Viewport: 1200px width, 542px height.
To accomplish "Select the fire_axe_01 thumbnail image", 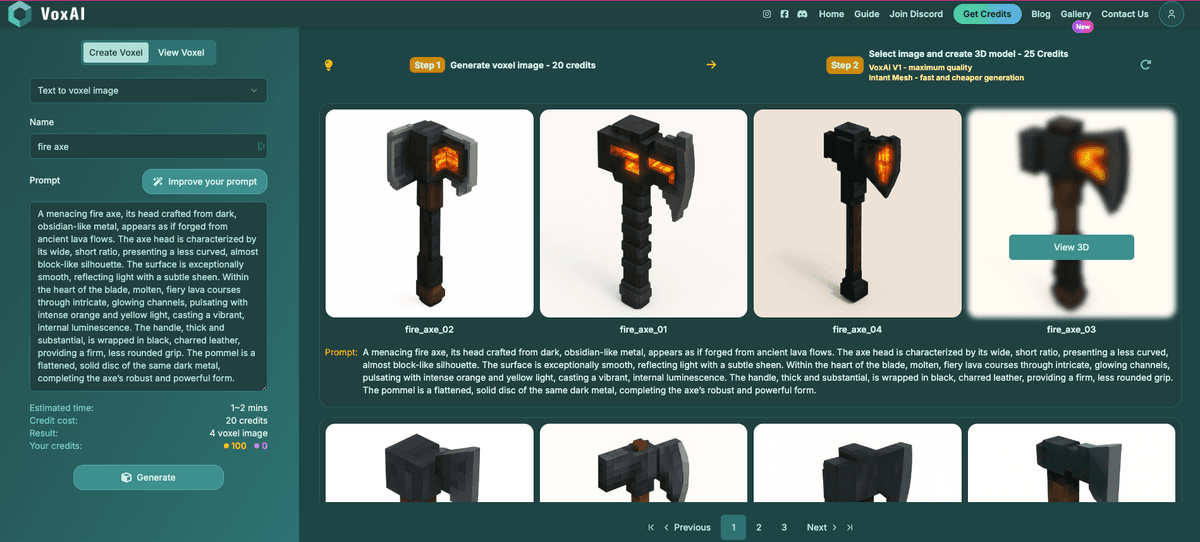I will [x=643, y=213].
